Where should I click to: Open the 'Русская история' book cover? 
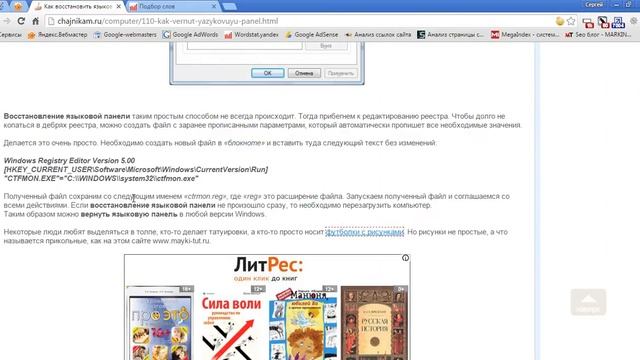[x=374, y=323]
